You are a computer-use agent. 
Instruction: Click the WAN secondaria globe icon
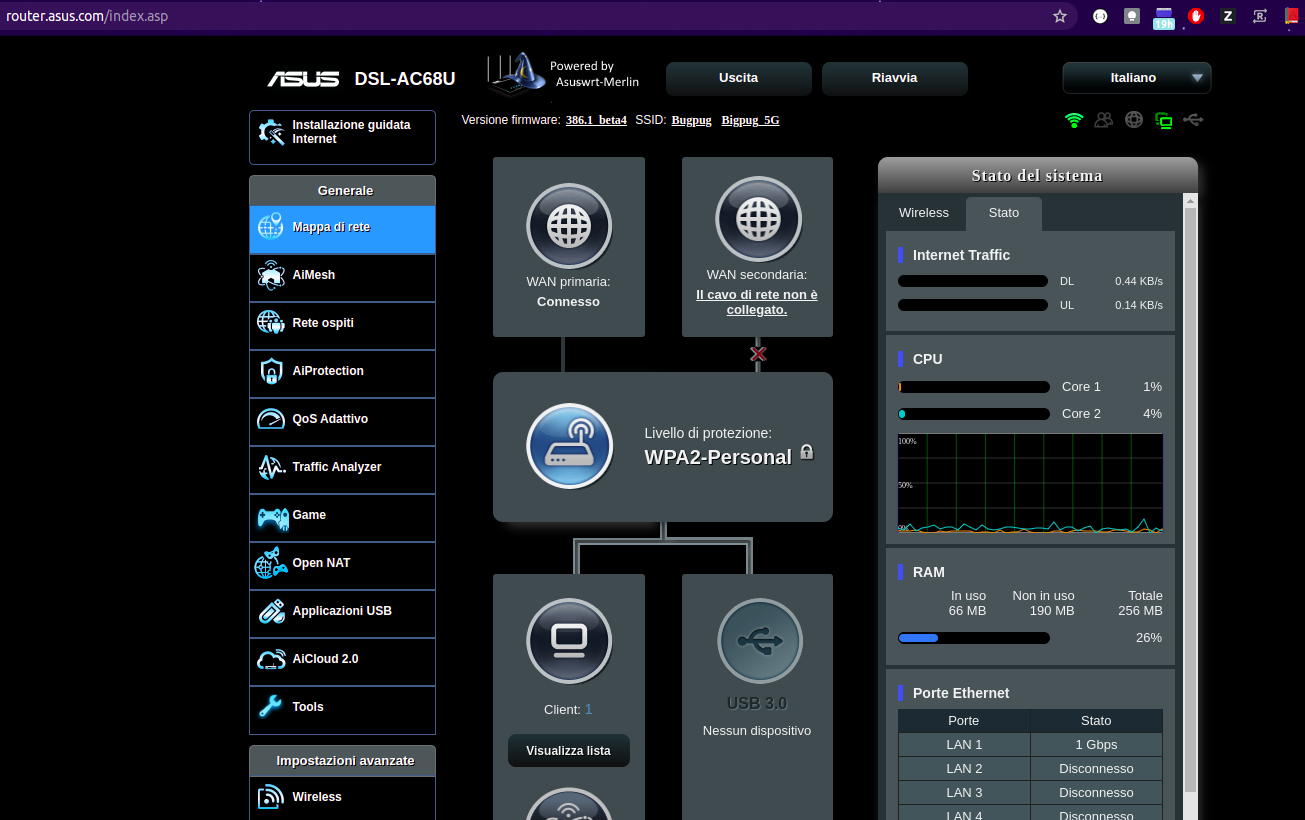758,219
